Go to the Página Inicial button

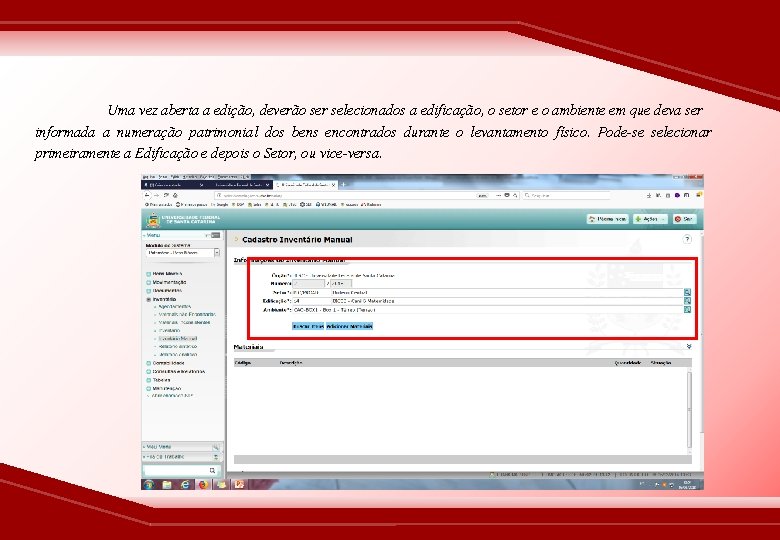607,219
